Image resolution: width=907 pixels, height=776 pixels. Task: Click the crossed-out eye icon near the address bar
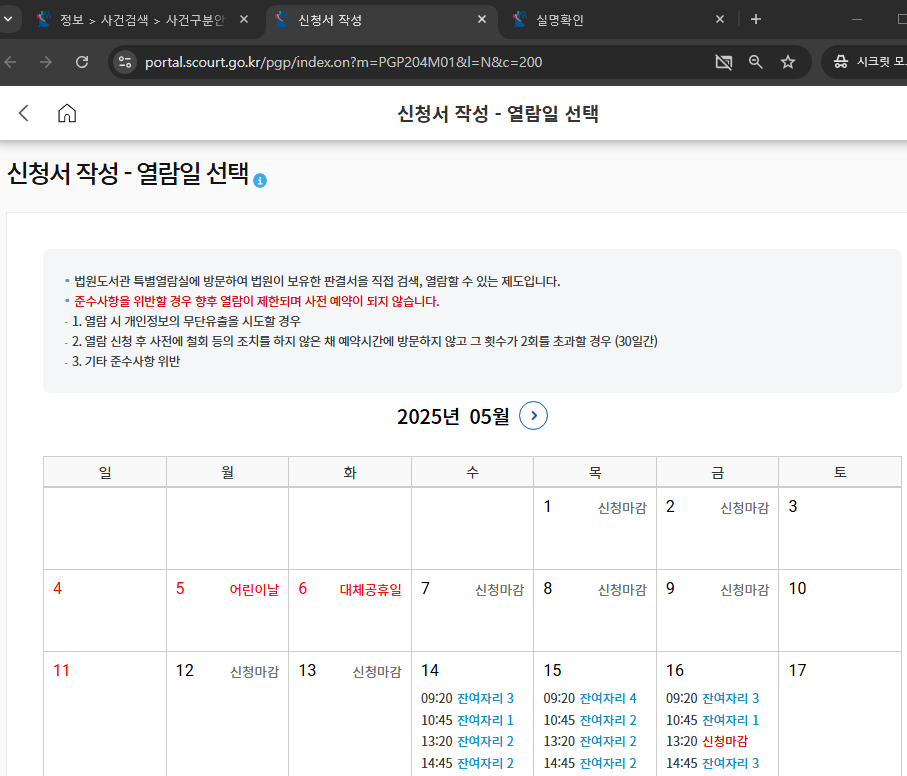(x=723, y=61)
